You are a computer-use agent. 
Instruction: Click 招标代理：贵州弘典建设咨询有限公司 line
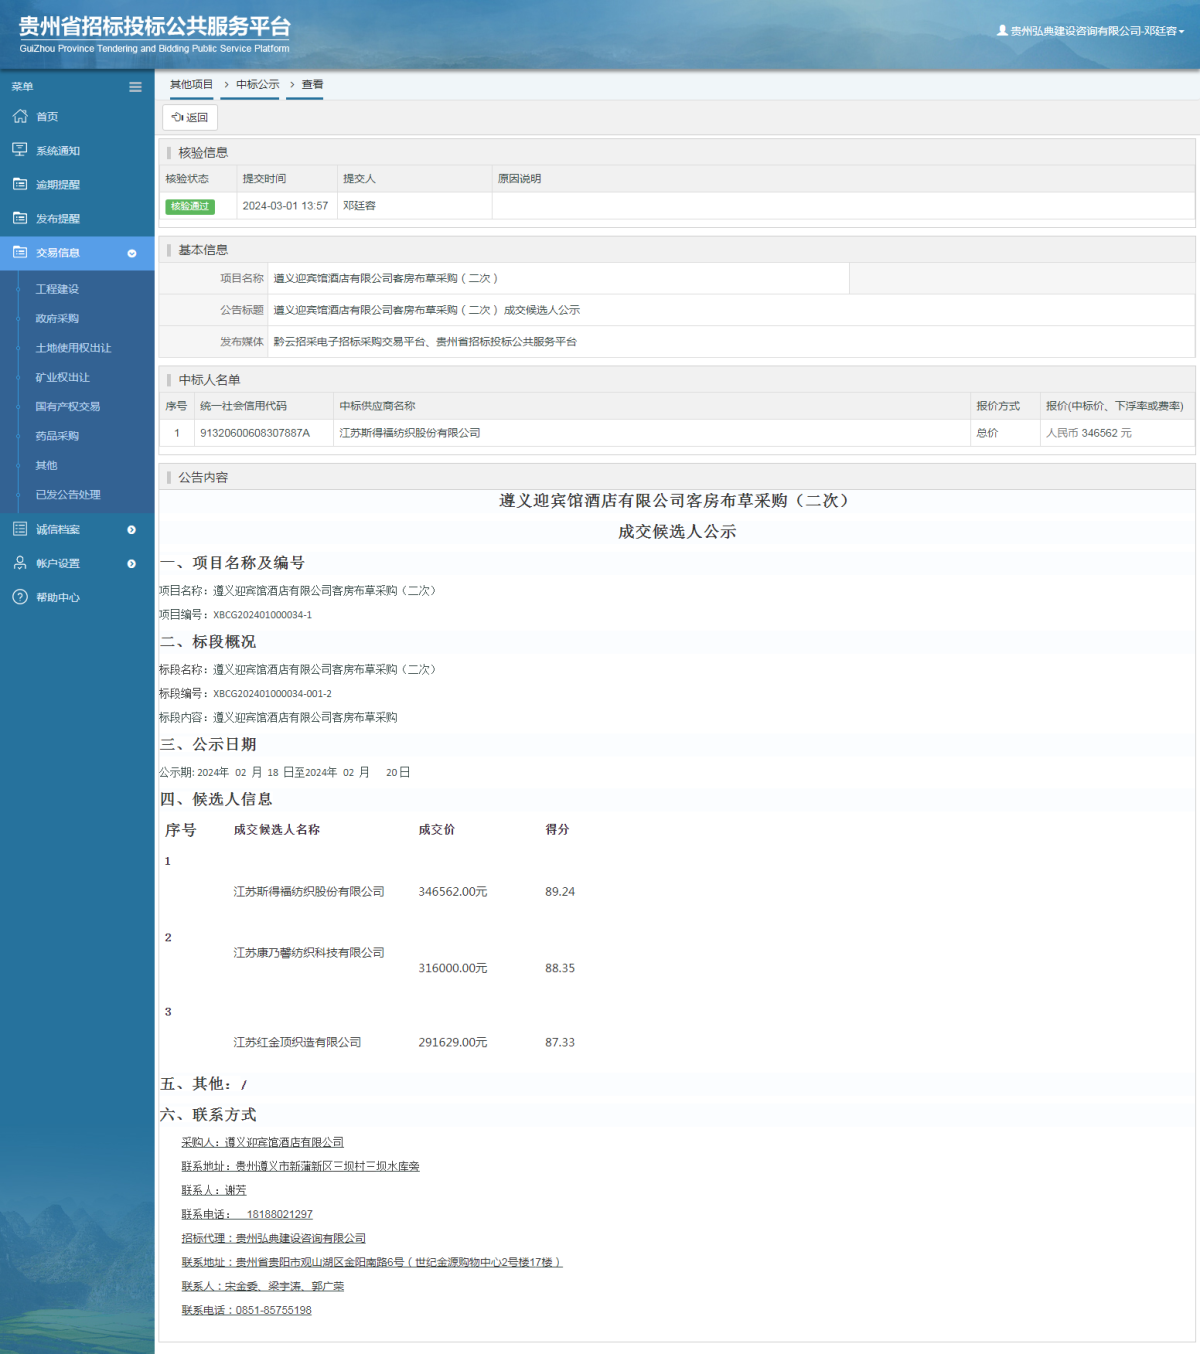(274, 1238)
